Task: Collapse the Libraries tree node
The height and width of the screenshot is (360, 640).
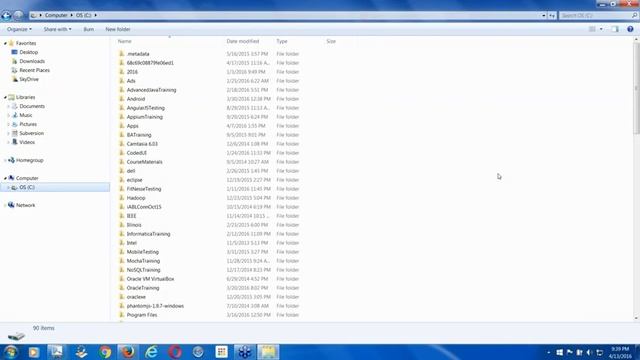Action: [5, 97]
